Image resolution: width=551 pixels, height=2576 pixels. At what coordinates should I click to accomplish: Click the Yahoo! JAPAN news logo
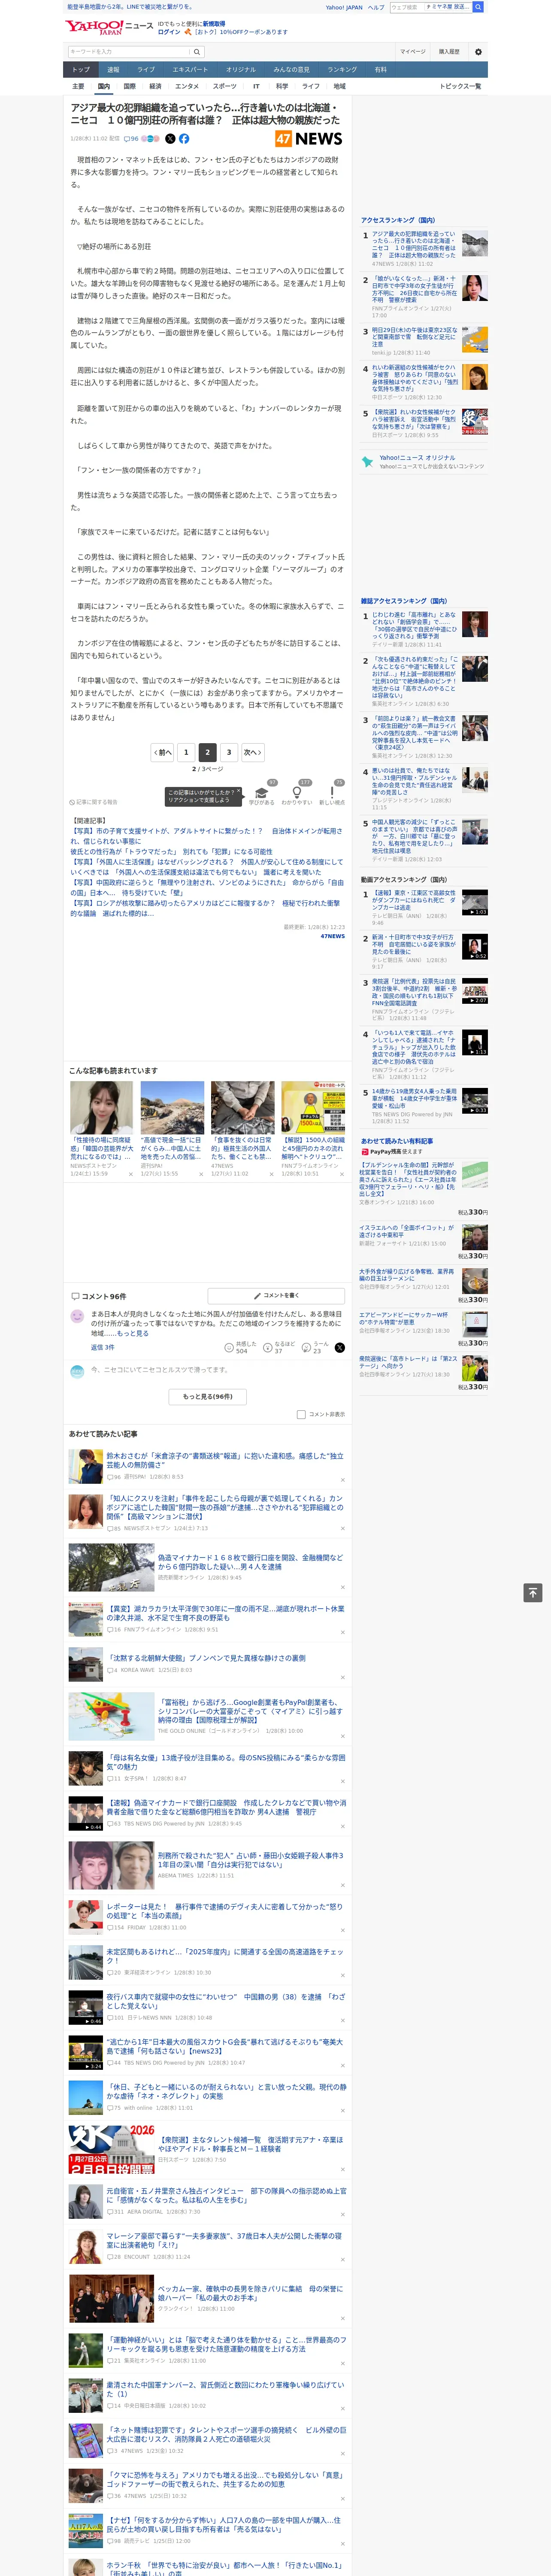(110, 27)
